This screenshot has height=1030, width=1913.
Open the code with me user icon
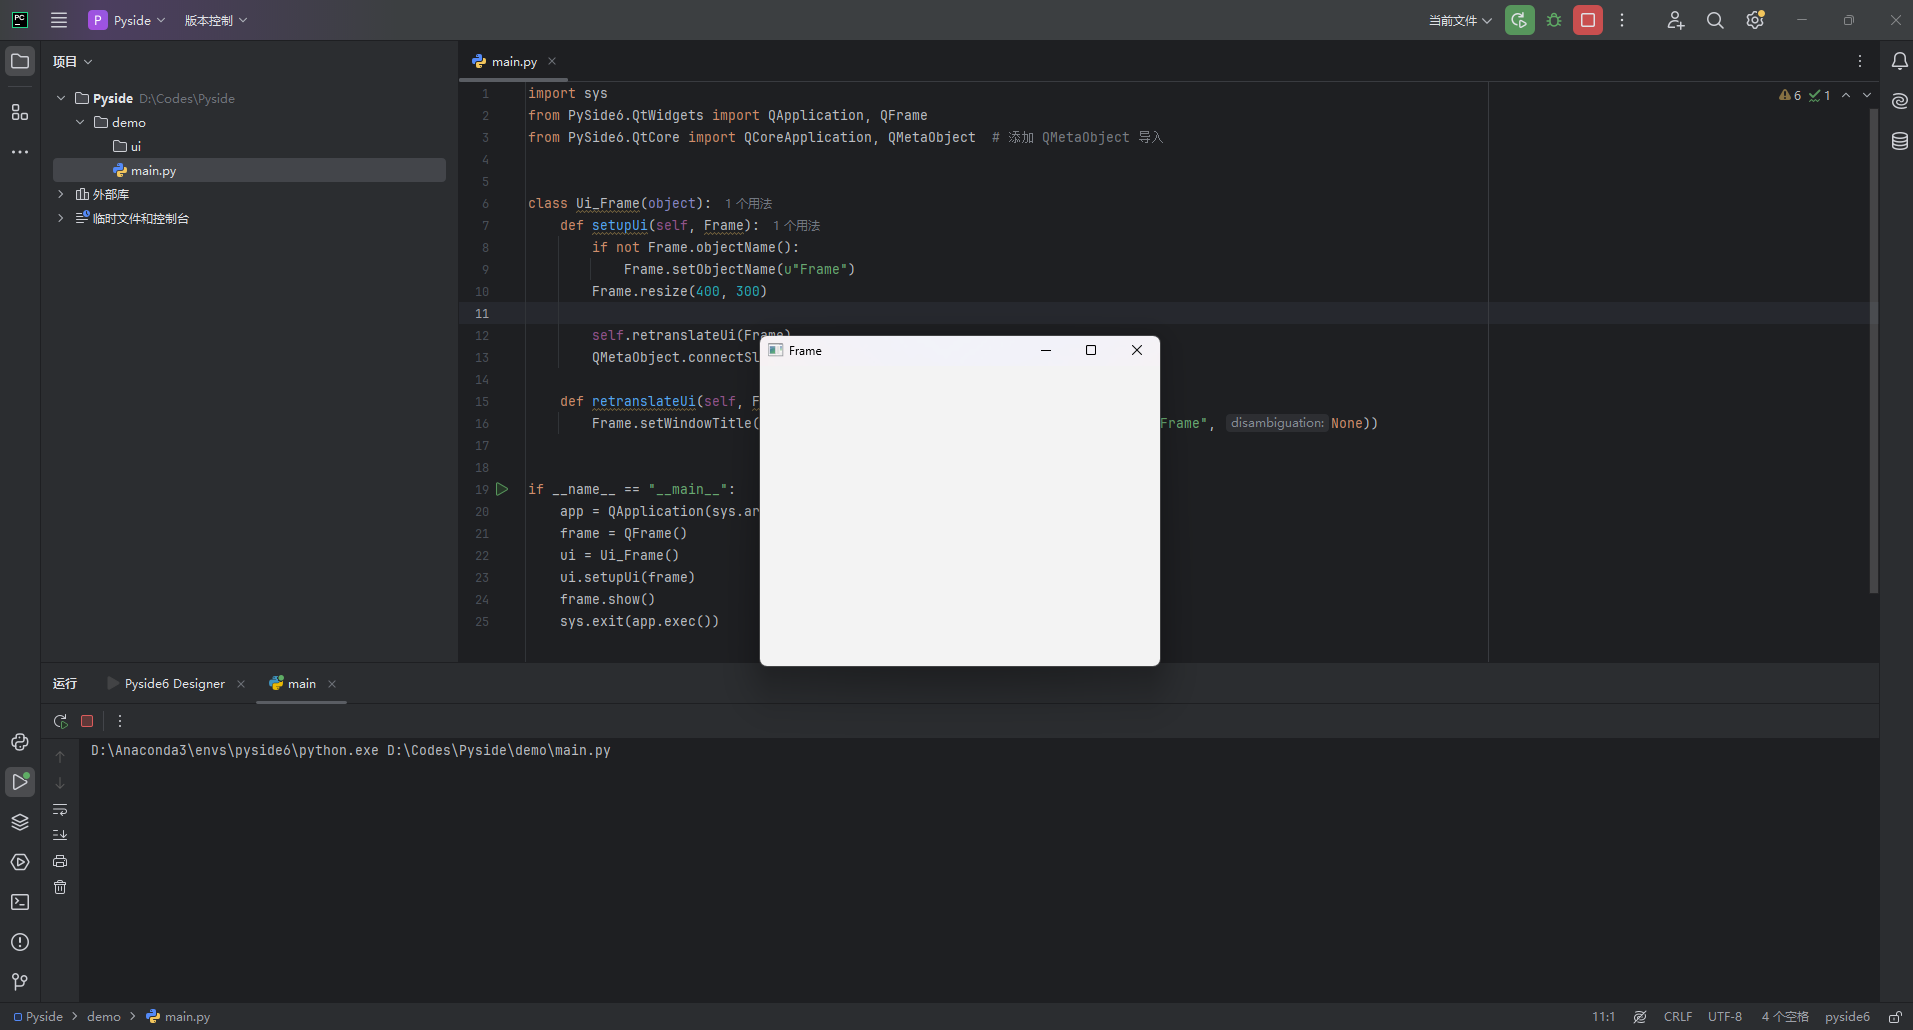(x=1676, y=20)
